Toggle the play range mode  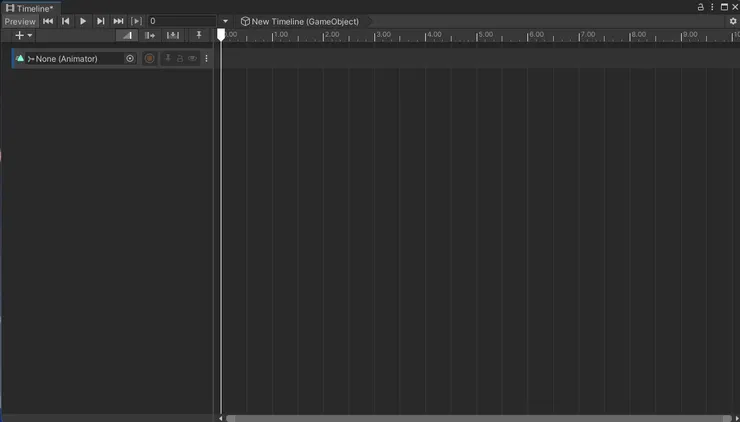click(x=136, y=21)
